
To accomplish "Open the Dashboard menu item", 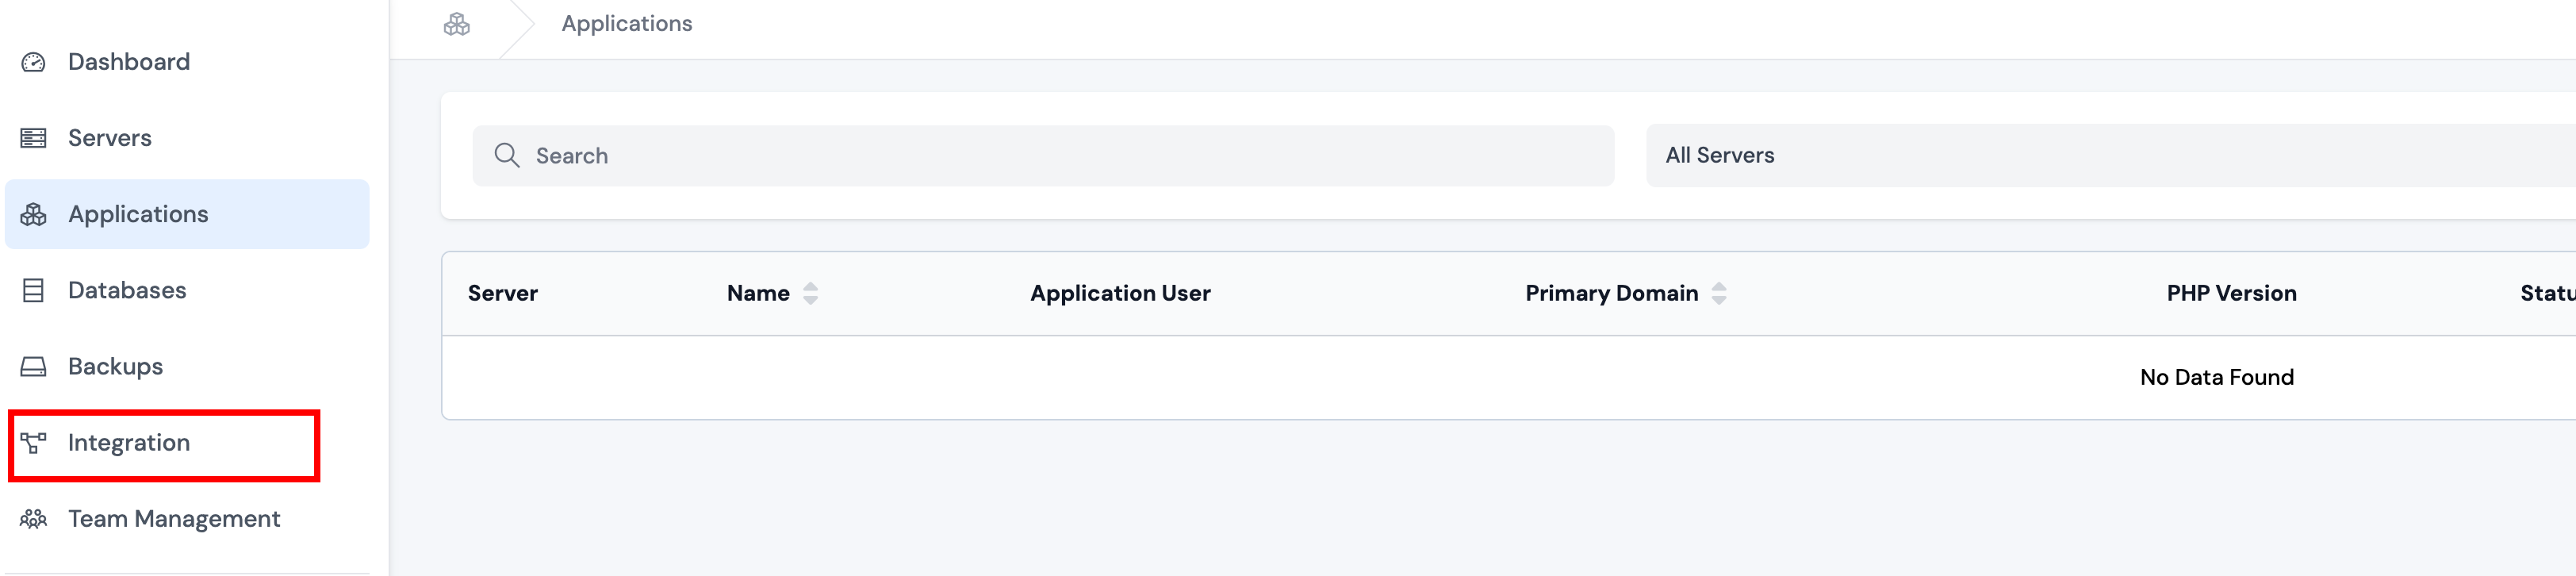I will point(128,62).
